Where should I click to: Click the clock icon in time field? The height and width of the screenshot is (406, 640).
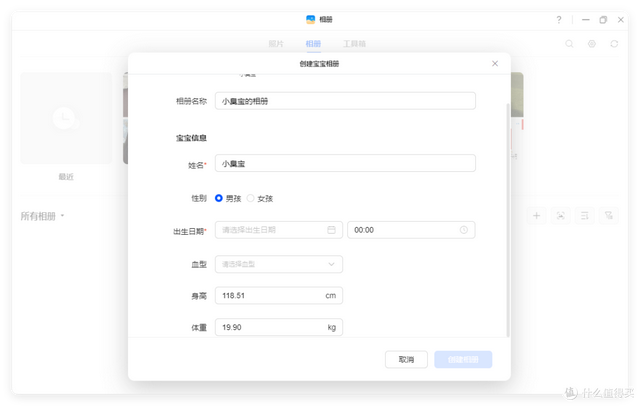(x=464, y=230)
